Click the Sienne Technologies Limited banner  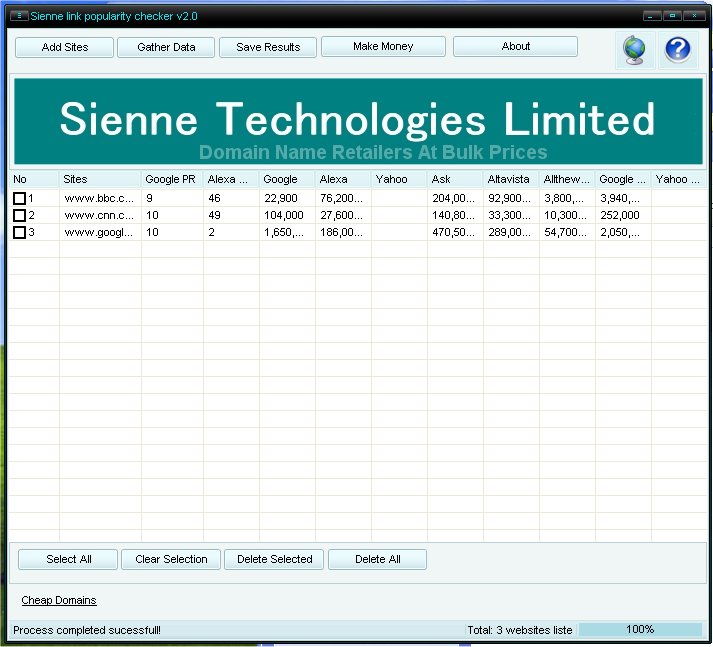(358, 121)
